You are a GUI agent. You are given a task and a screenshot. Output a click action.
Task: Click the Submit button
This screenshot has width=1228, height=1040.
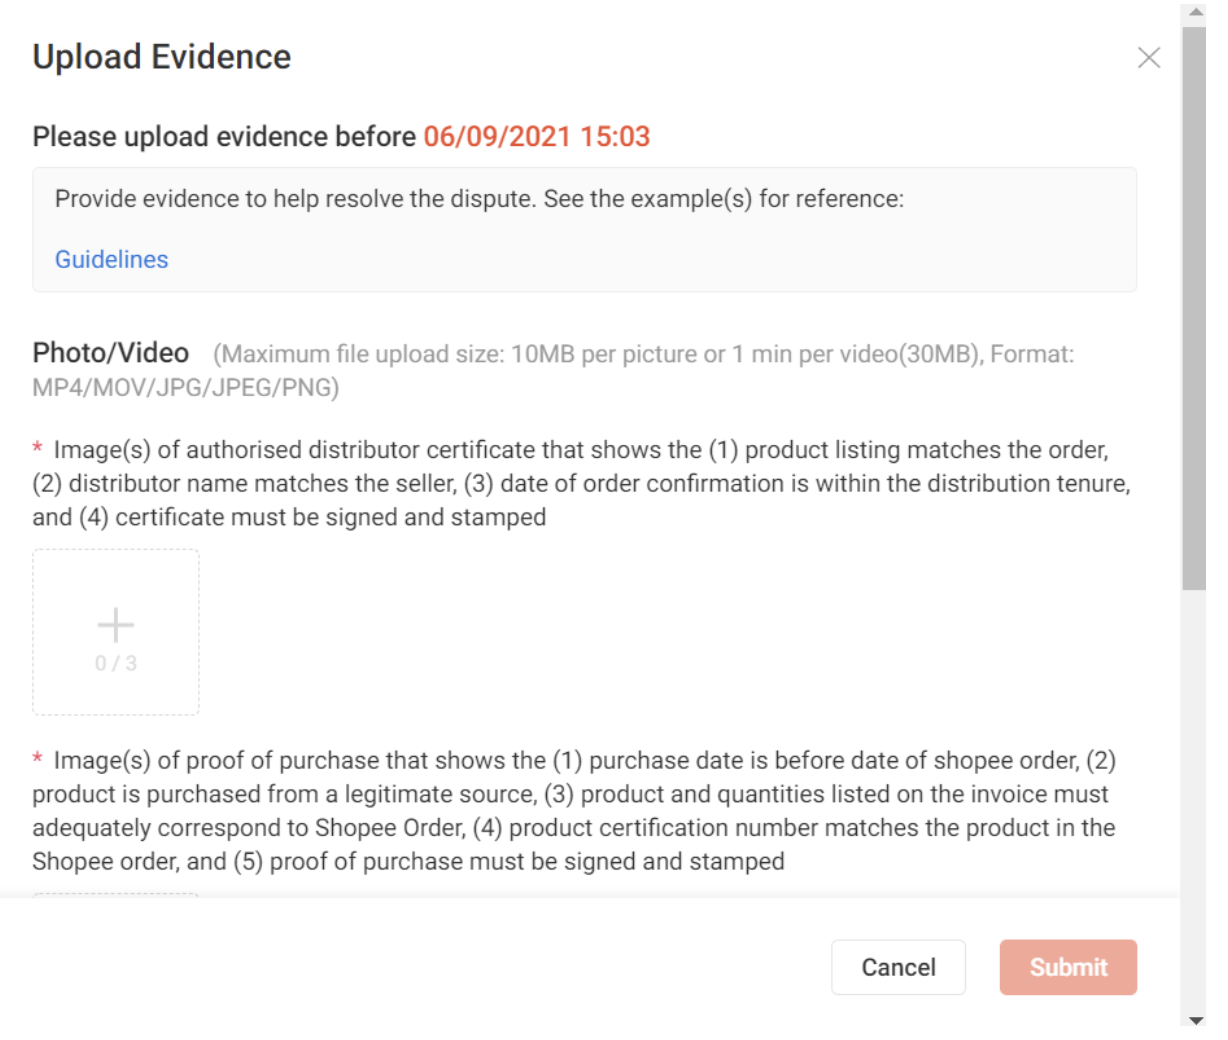(1068, 967)
